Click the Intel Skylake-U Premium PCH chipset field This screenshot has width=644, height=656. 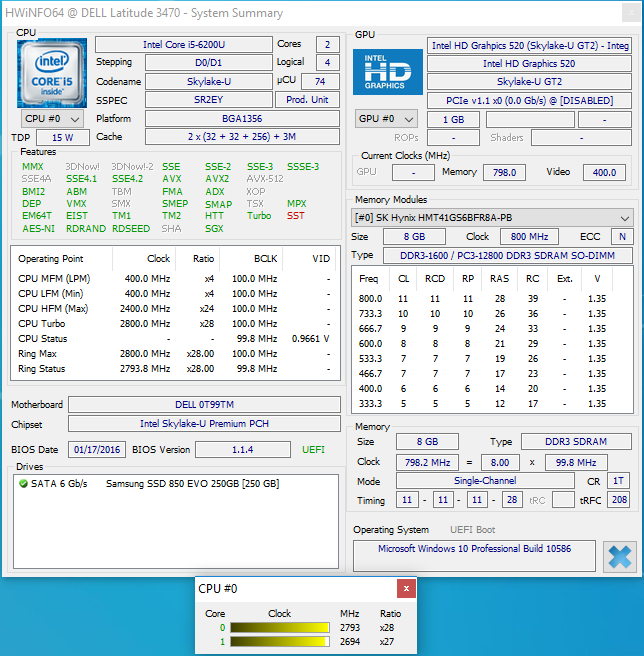(204, 424)
